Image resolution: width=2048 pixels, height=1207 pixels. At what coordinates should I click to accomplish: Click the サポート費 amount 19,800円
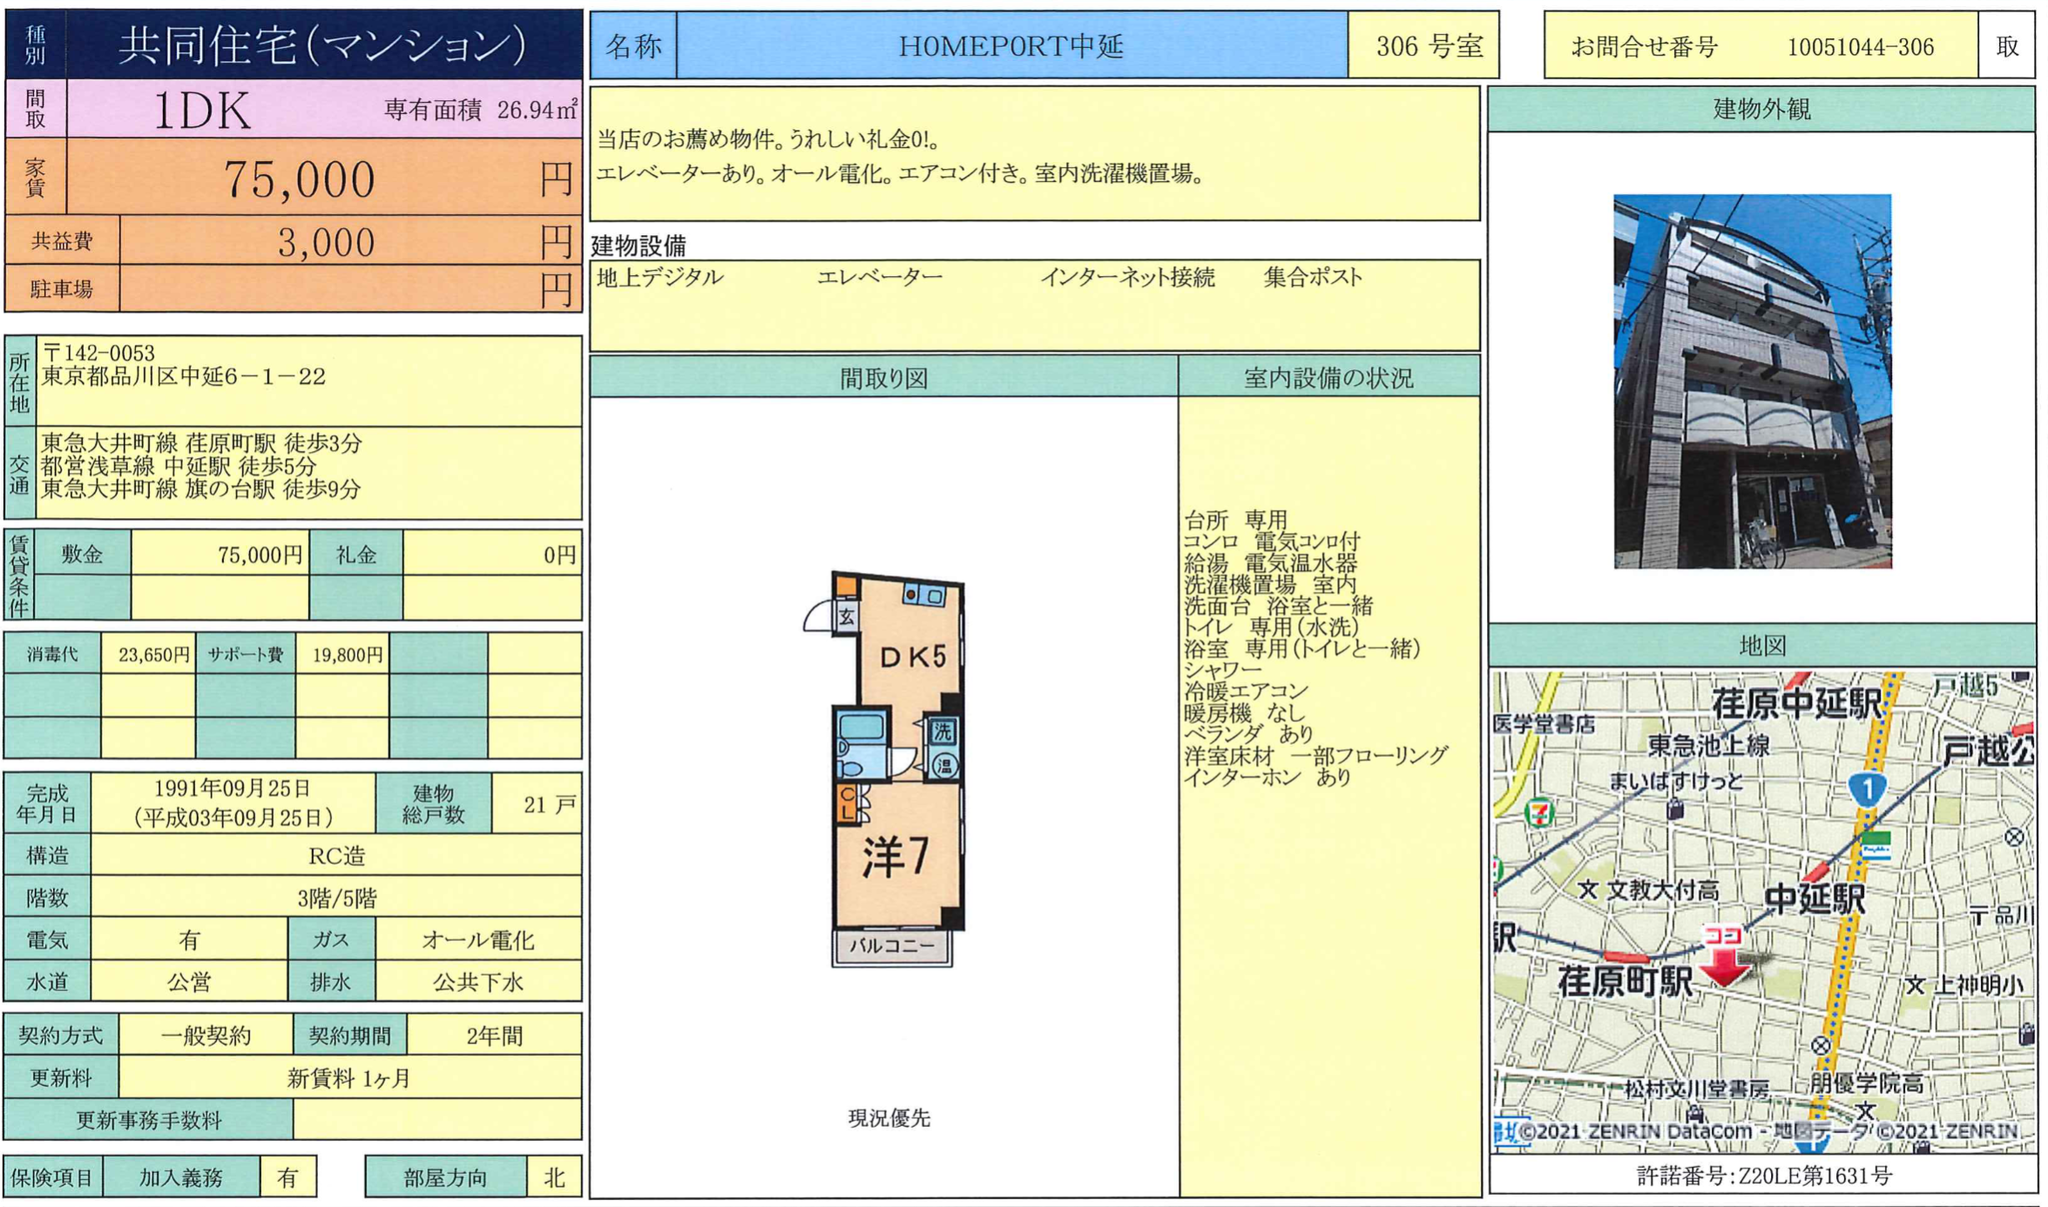(348, 655)
